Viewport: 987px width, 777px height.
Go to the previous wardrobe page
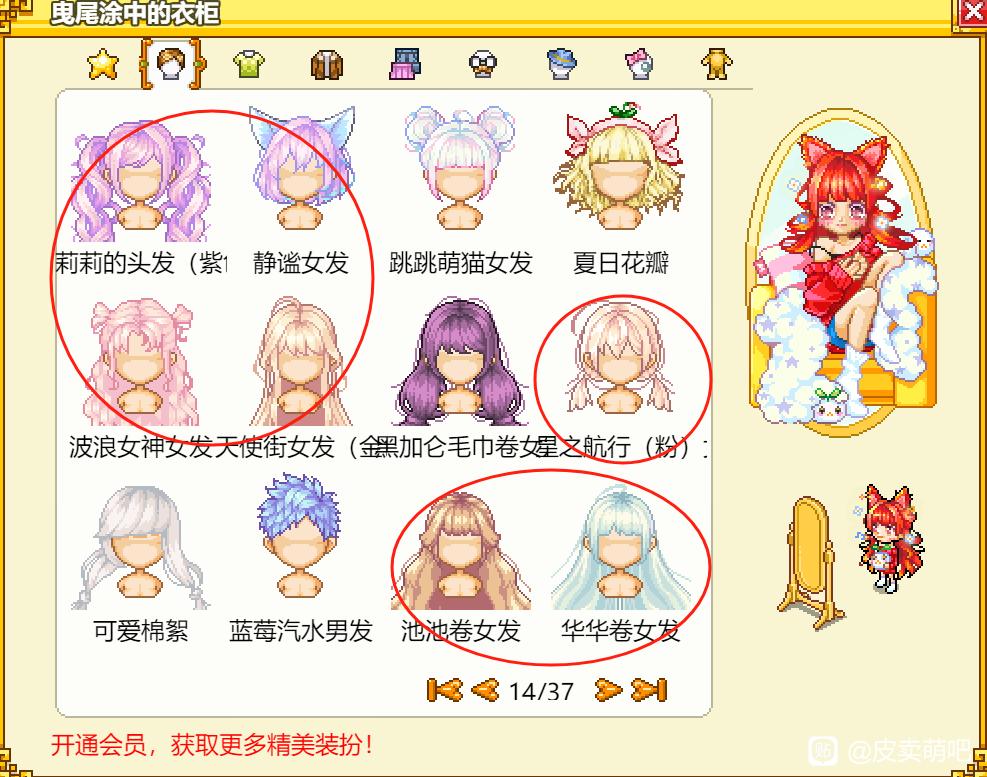point(485,690)
